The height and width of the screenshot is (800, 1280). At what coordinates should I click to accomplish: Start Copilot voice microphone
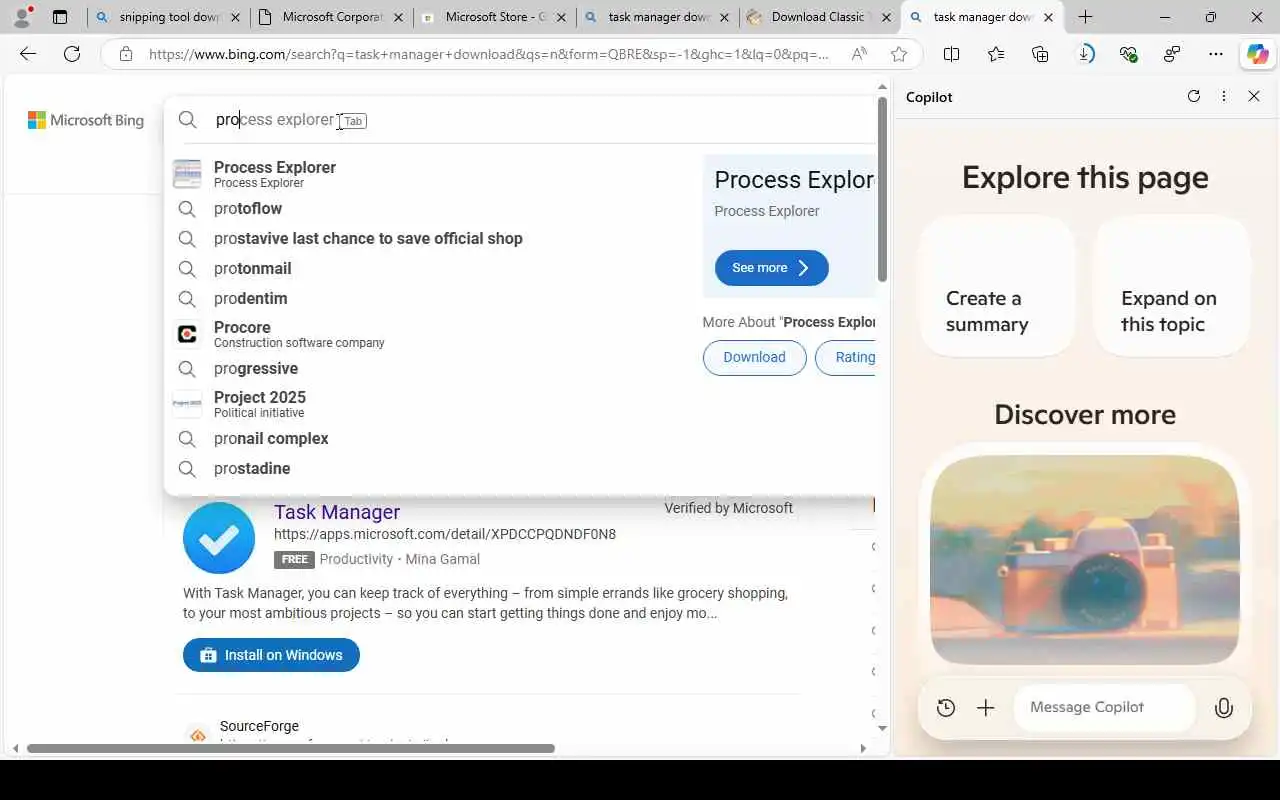click(1223, 708)
